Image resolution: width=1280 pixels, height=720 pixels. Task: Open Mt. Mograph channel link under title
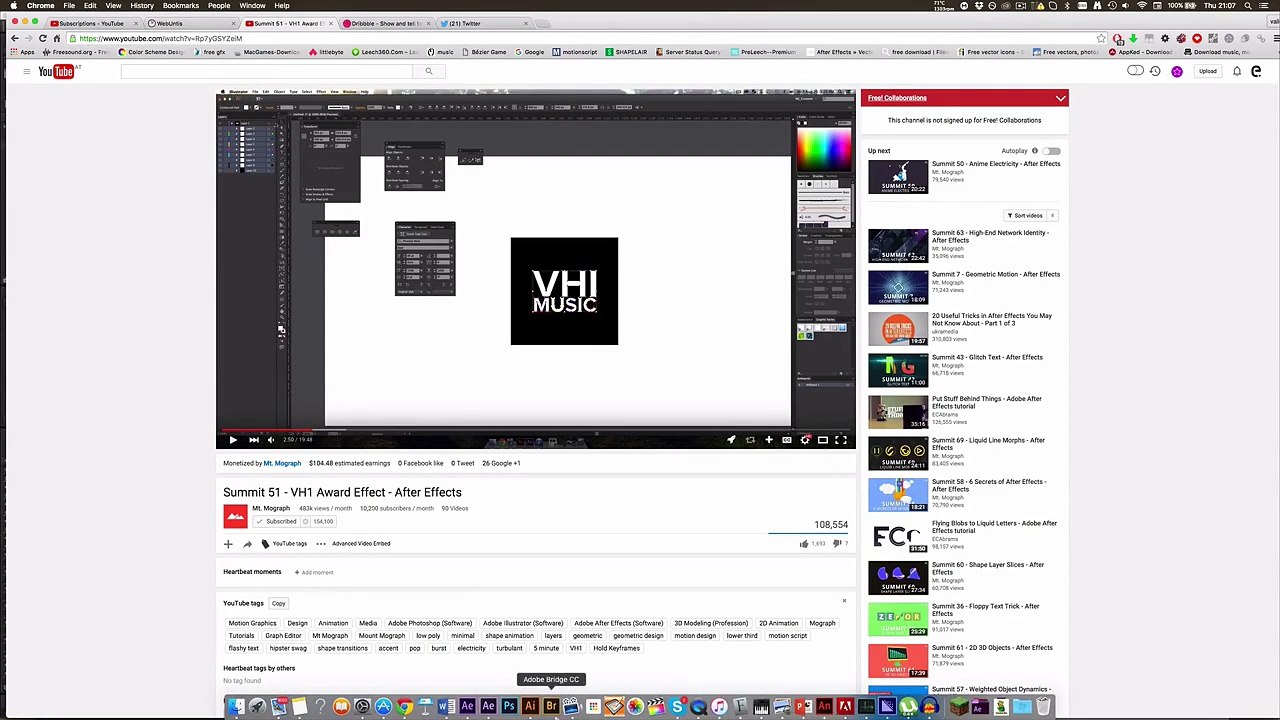[271, 508]
